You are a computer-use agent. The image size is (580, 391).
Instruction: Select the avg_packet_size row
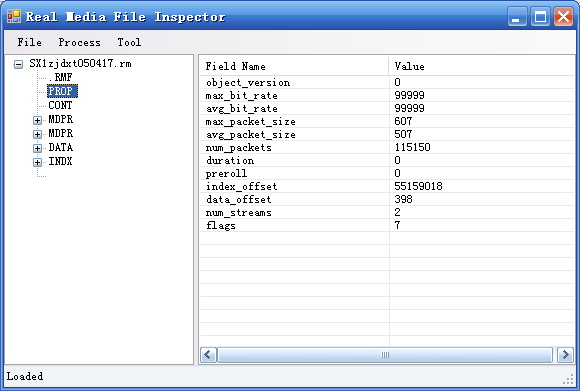tap(387, 134)
